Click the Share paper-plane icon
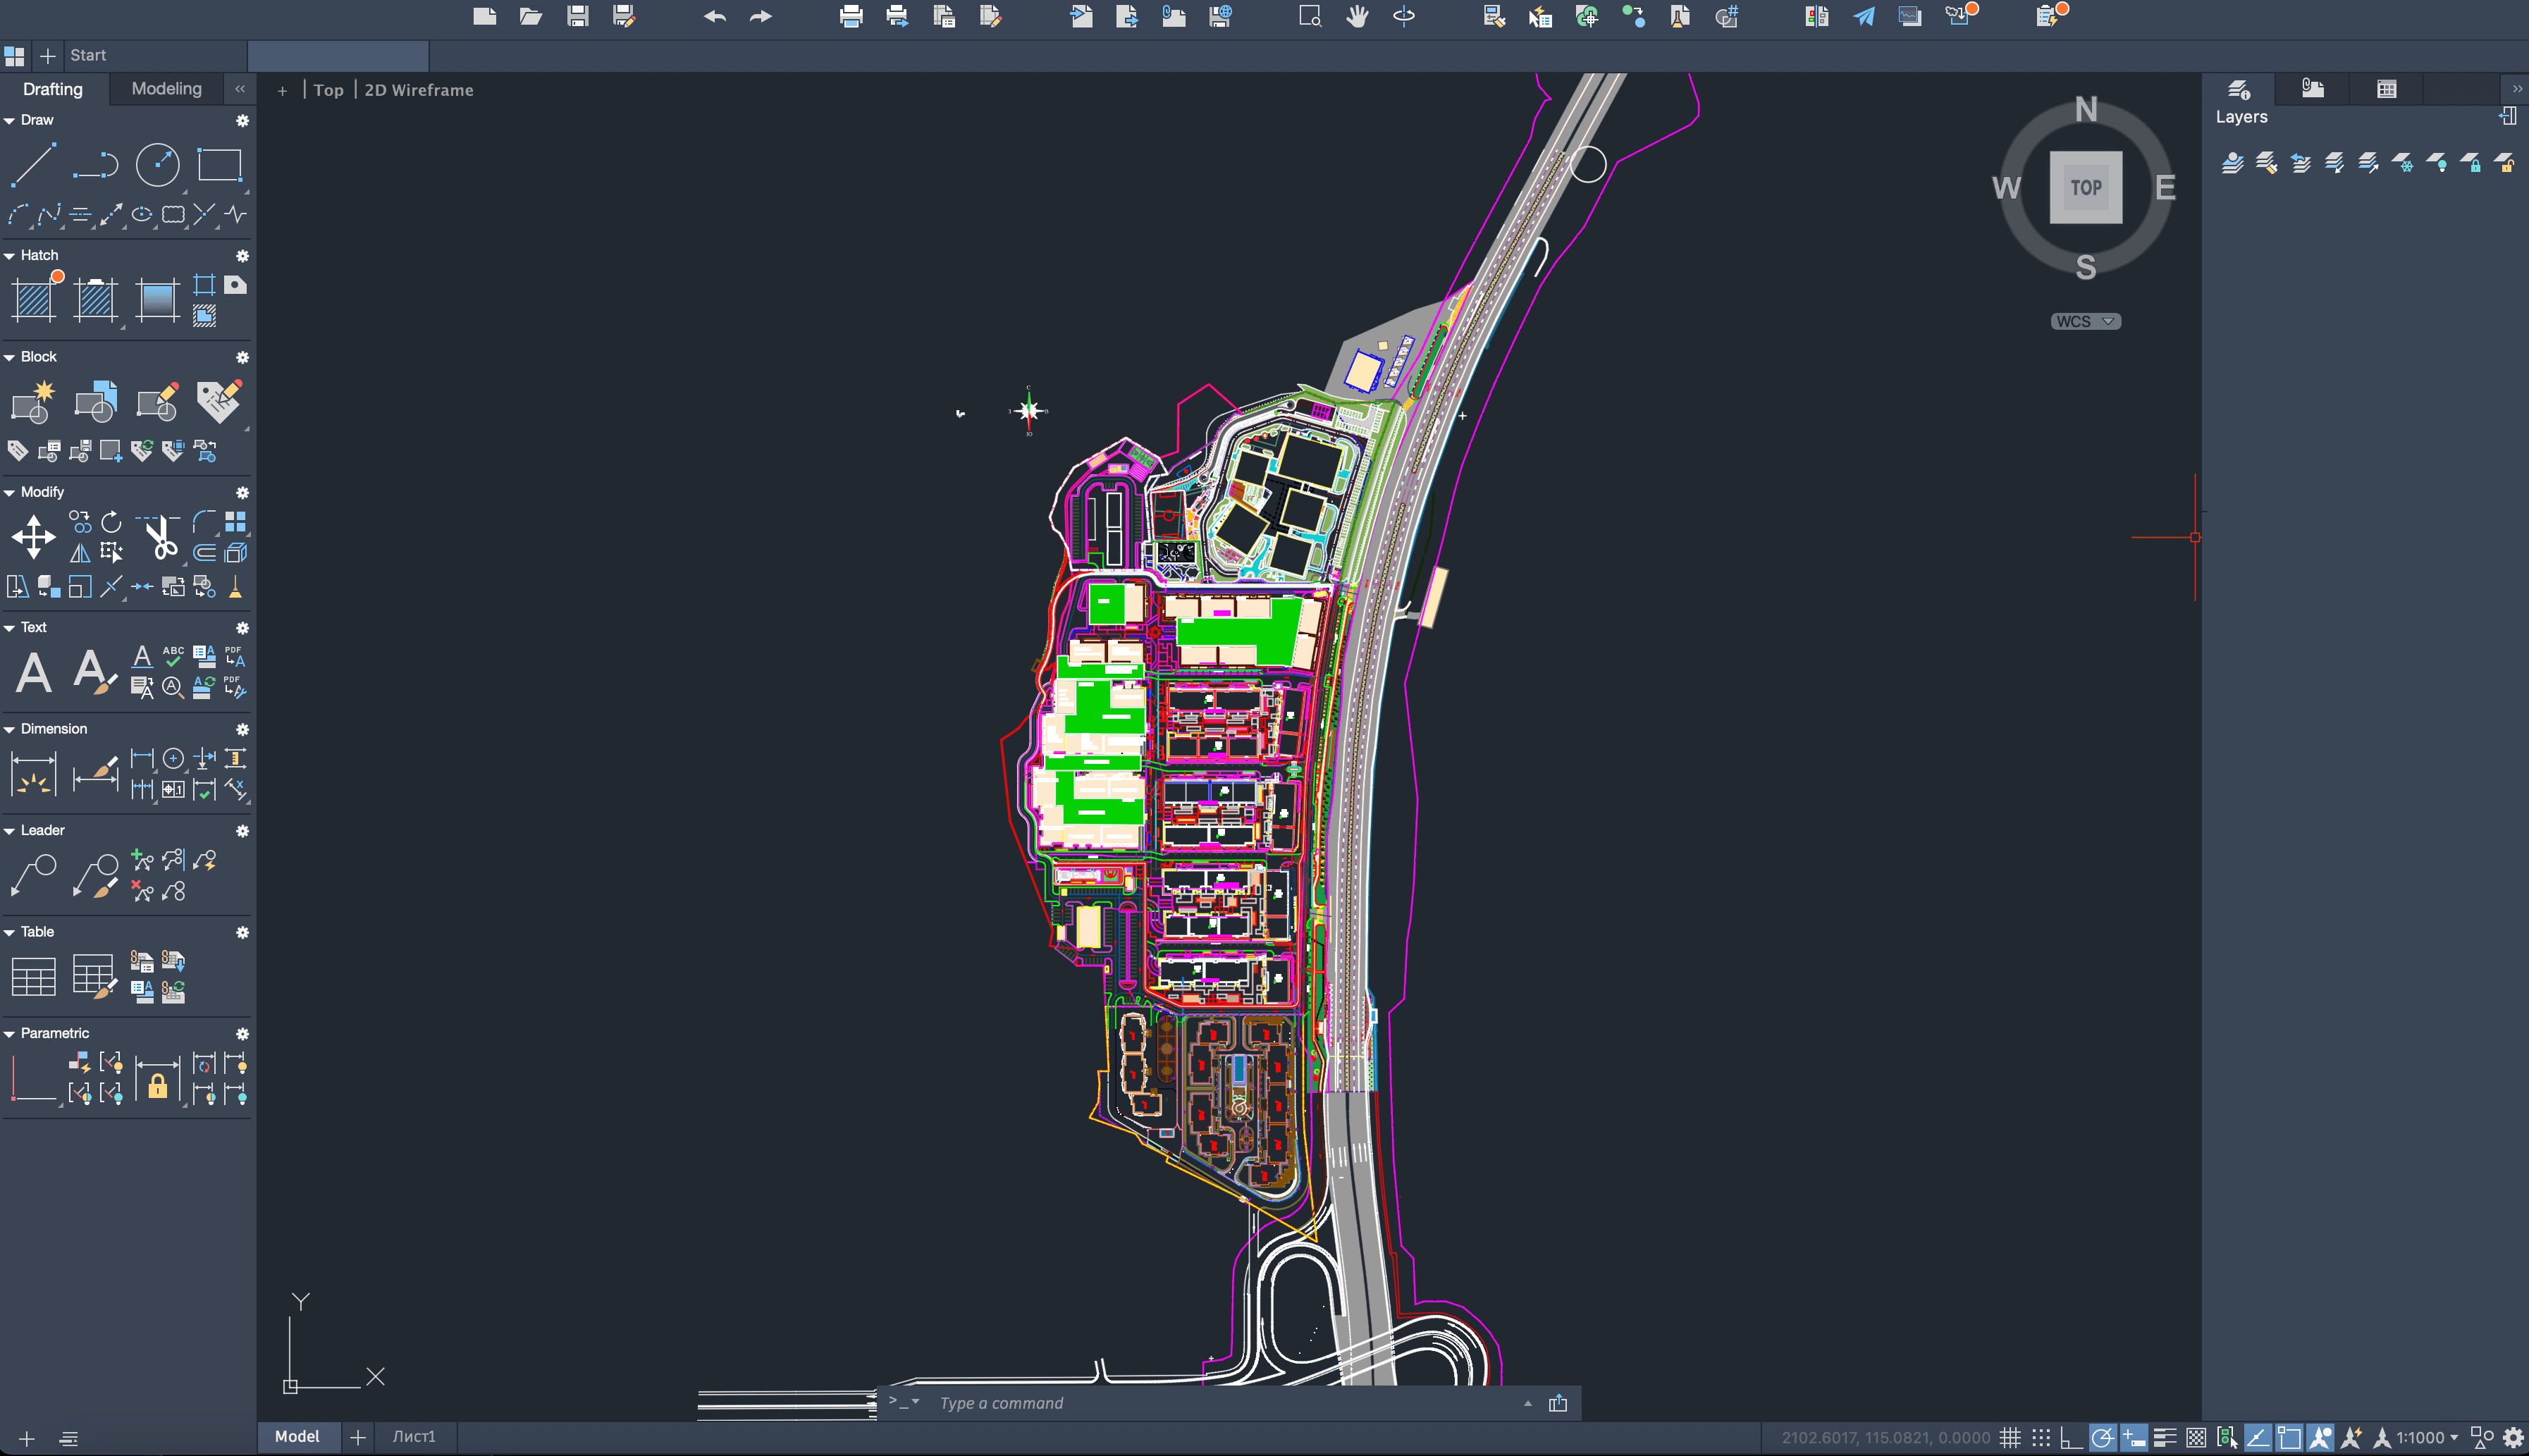Viewport: 2529px width, 1456px height. coord(1863,16)
